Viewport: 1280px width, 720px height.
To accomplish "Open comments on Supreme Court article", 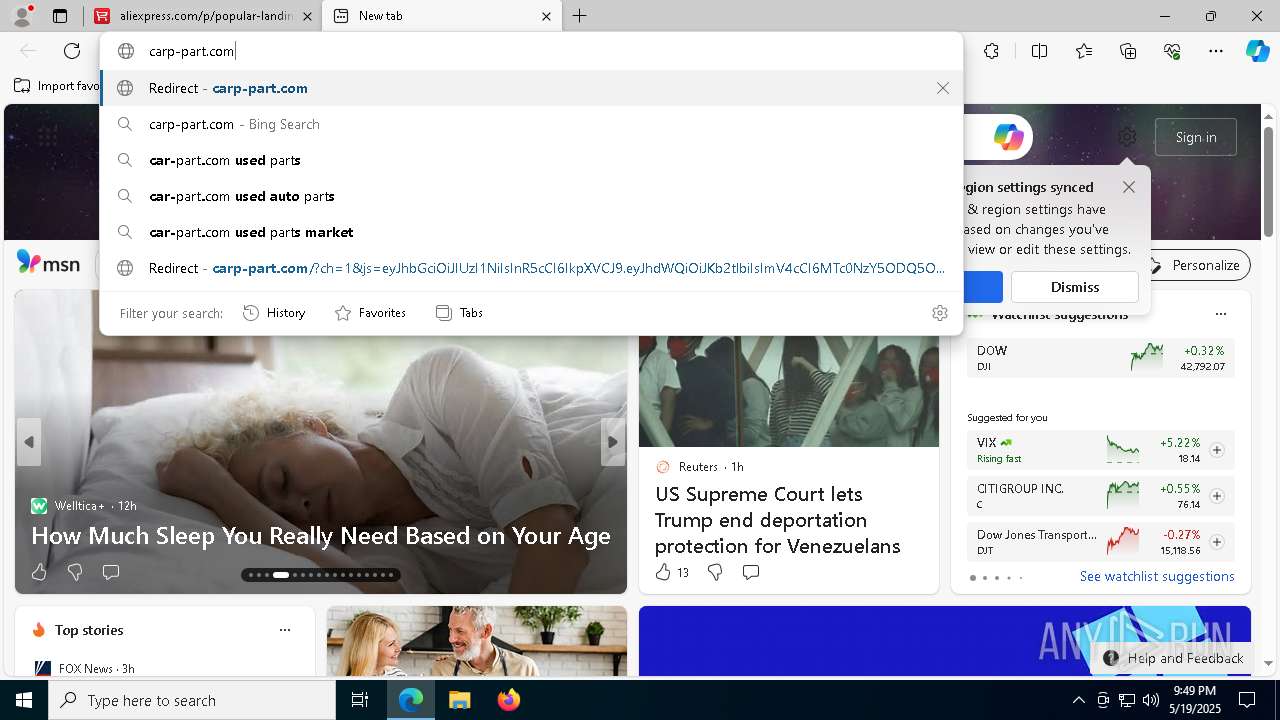I will pyautogui.click(x=751, y=572).
